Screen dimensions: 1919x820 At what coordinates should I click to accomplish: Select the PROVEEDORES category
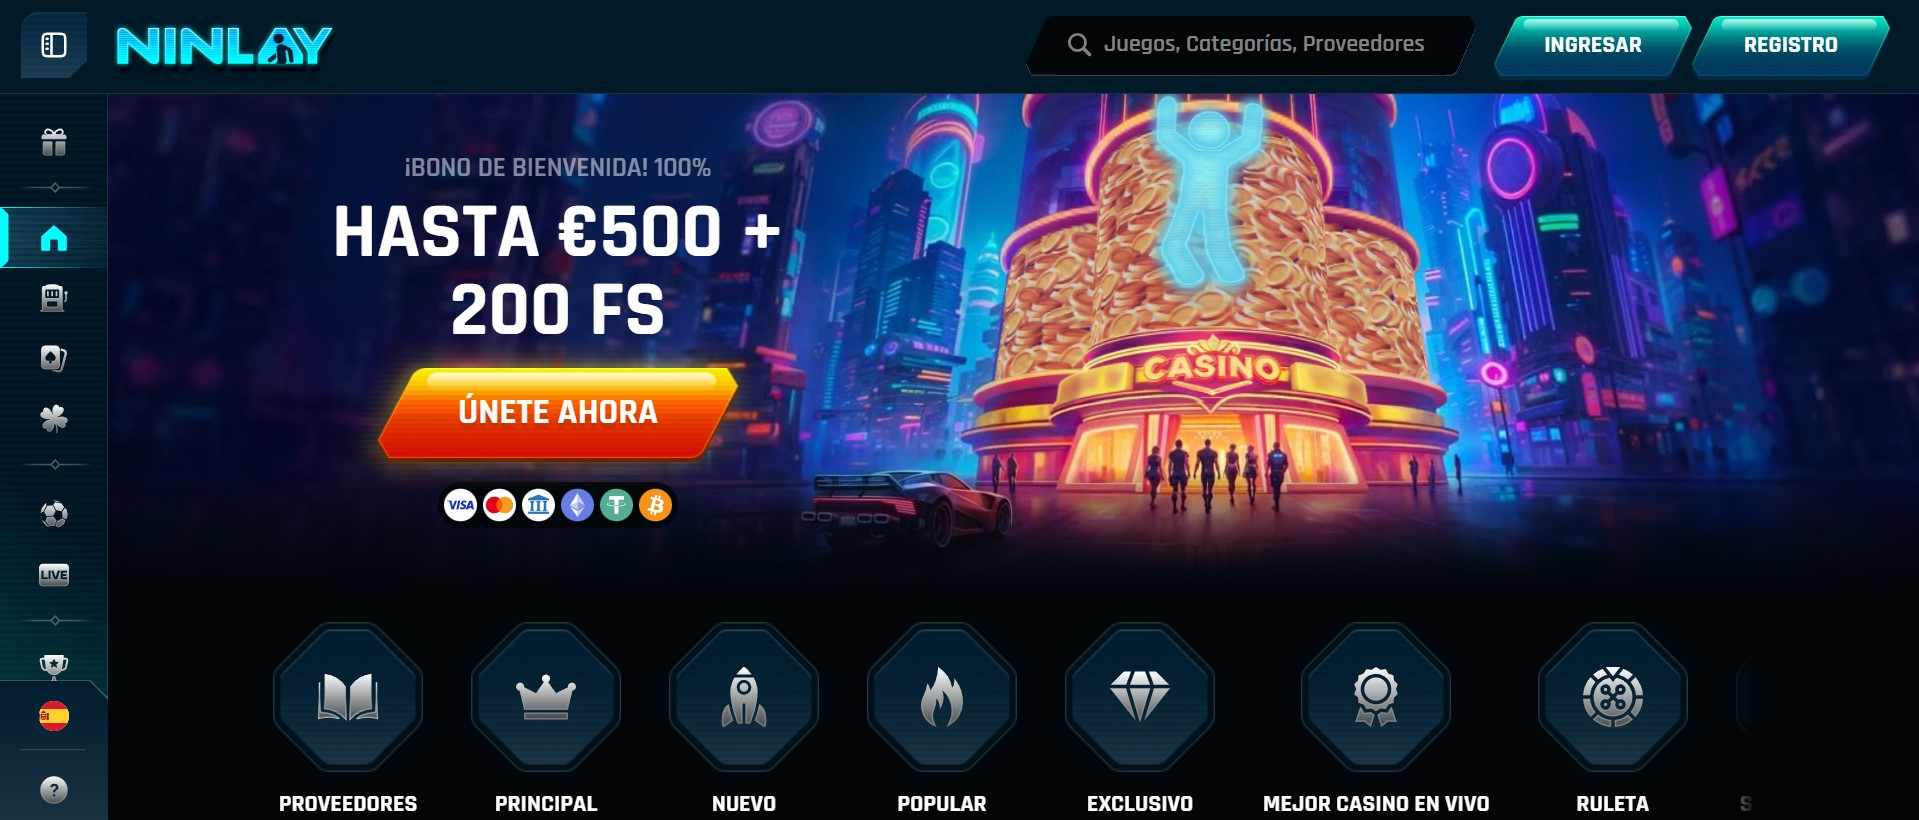click(x=348, y=718)
